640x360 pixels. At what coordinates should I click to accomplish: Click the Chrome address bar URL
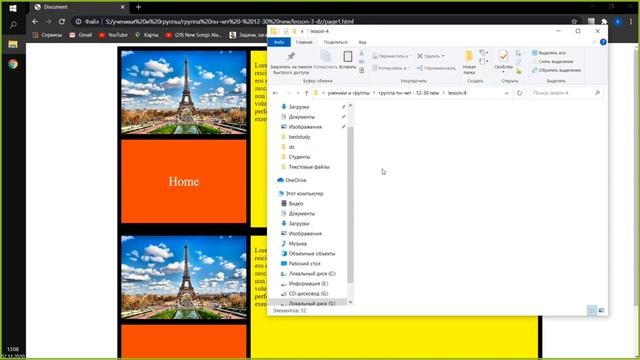pos(229,22)
